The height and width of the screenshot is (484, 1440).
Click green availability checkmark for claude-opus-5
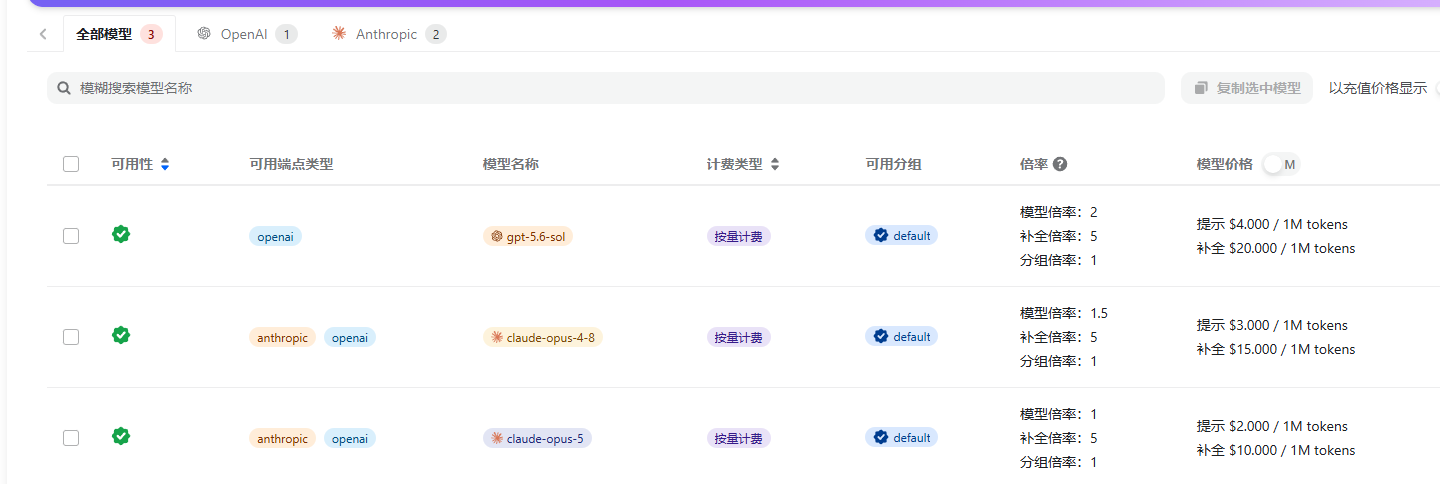(121, 436)
